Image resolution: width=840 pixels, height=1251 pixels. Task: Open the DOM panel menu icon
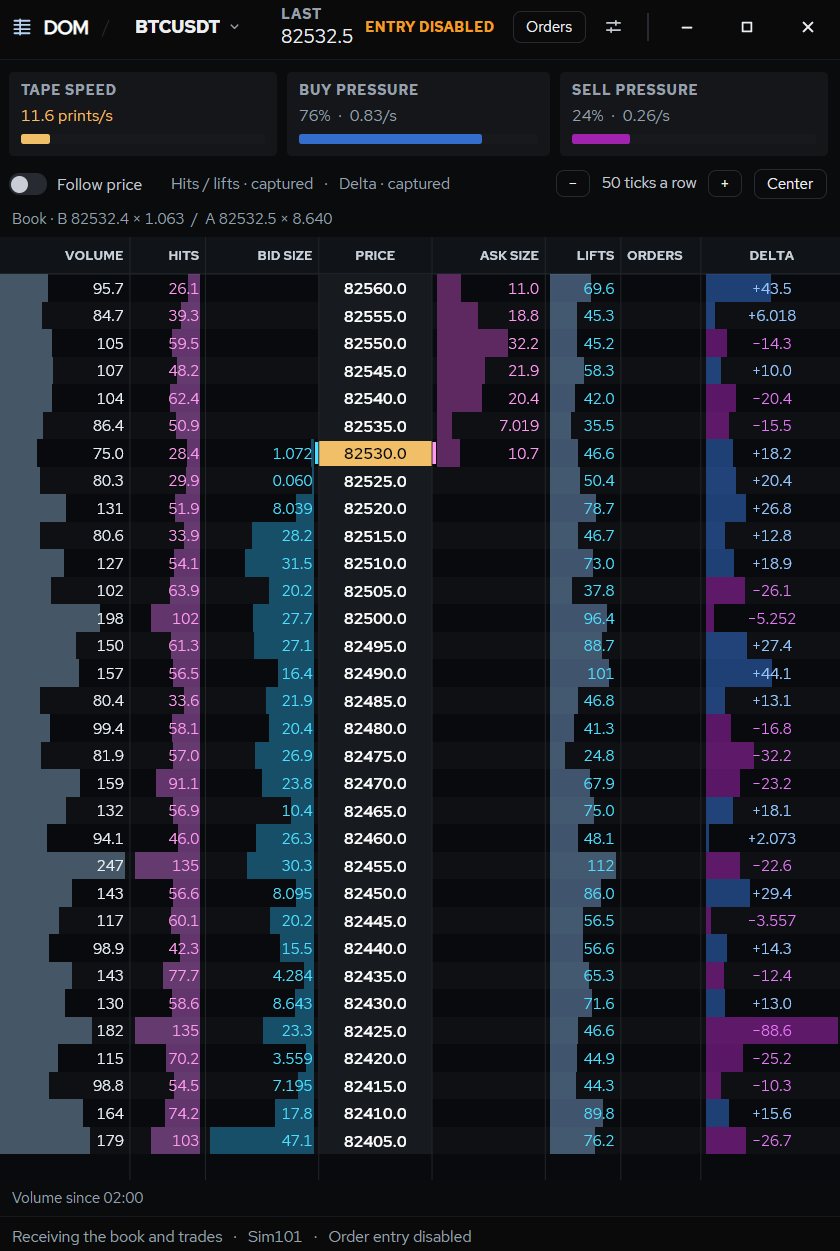click(x=22, y=27)
